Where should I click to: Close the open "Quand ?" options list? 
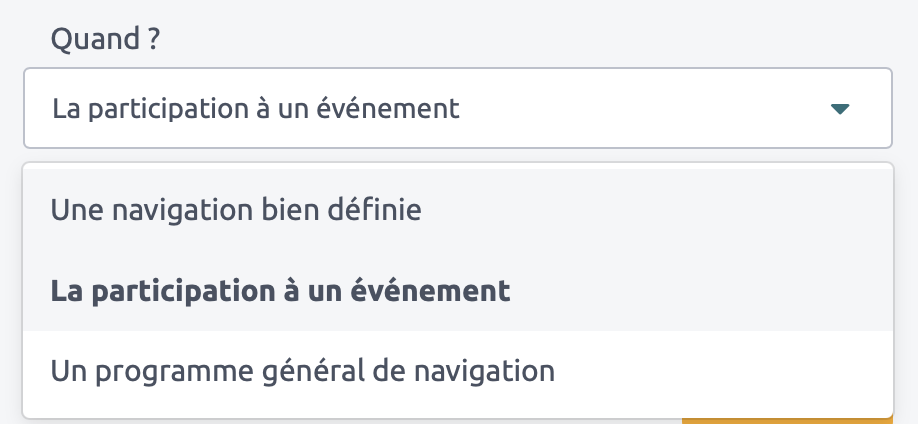tap(840, 108)
